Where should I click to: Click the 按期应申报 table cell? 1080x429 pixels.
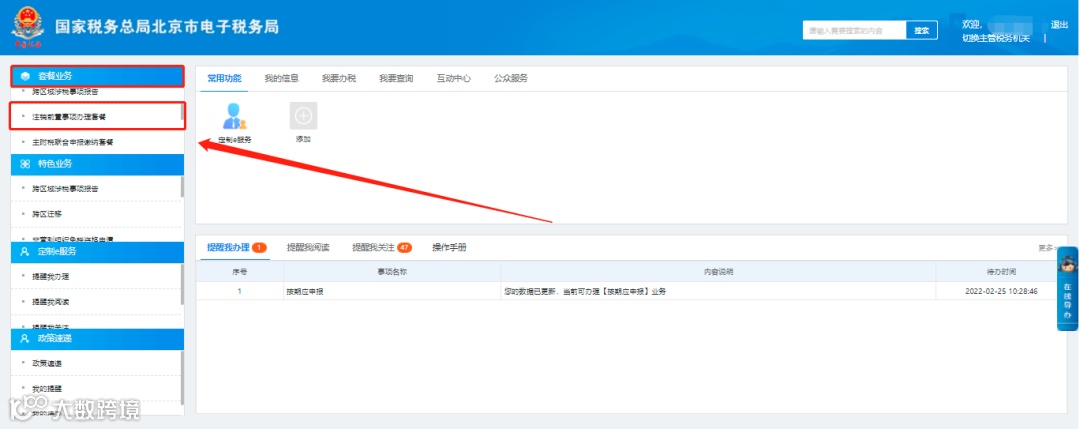[x=392, y=291]
